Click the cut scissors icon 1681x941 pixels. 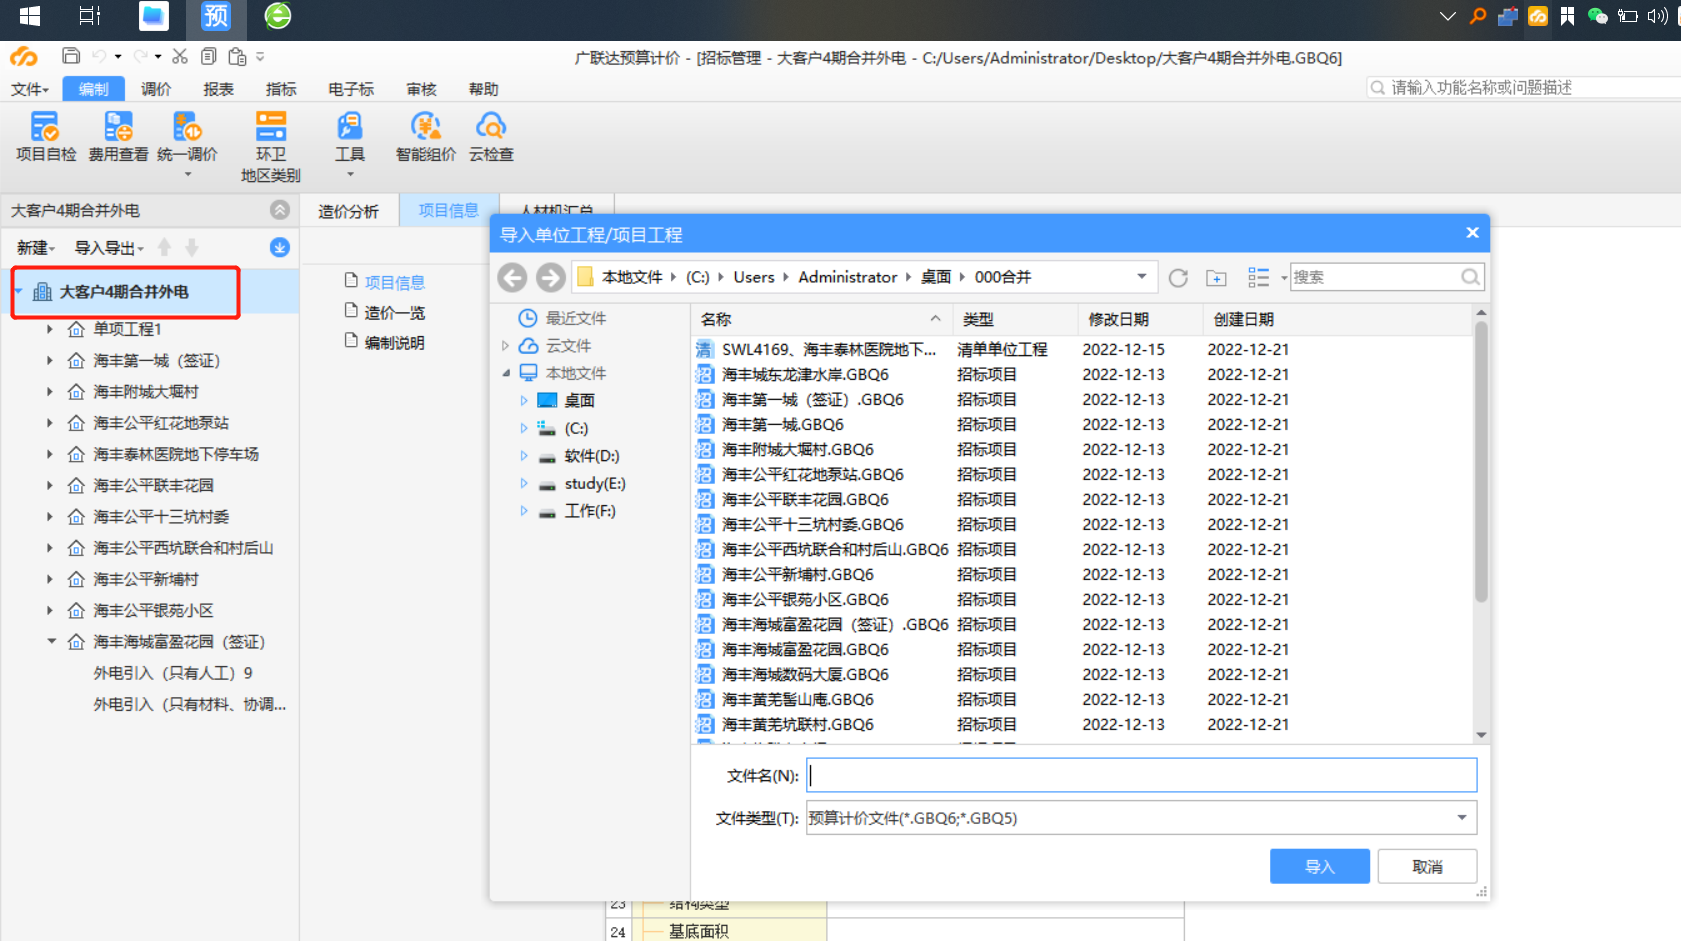[x=180, y=56]
